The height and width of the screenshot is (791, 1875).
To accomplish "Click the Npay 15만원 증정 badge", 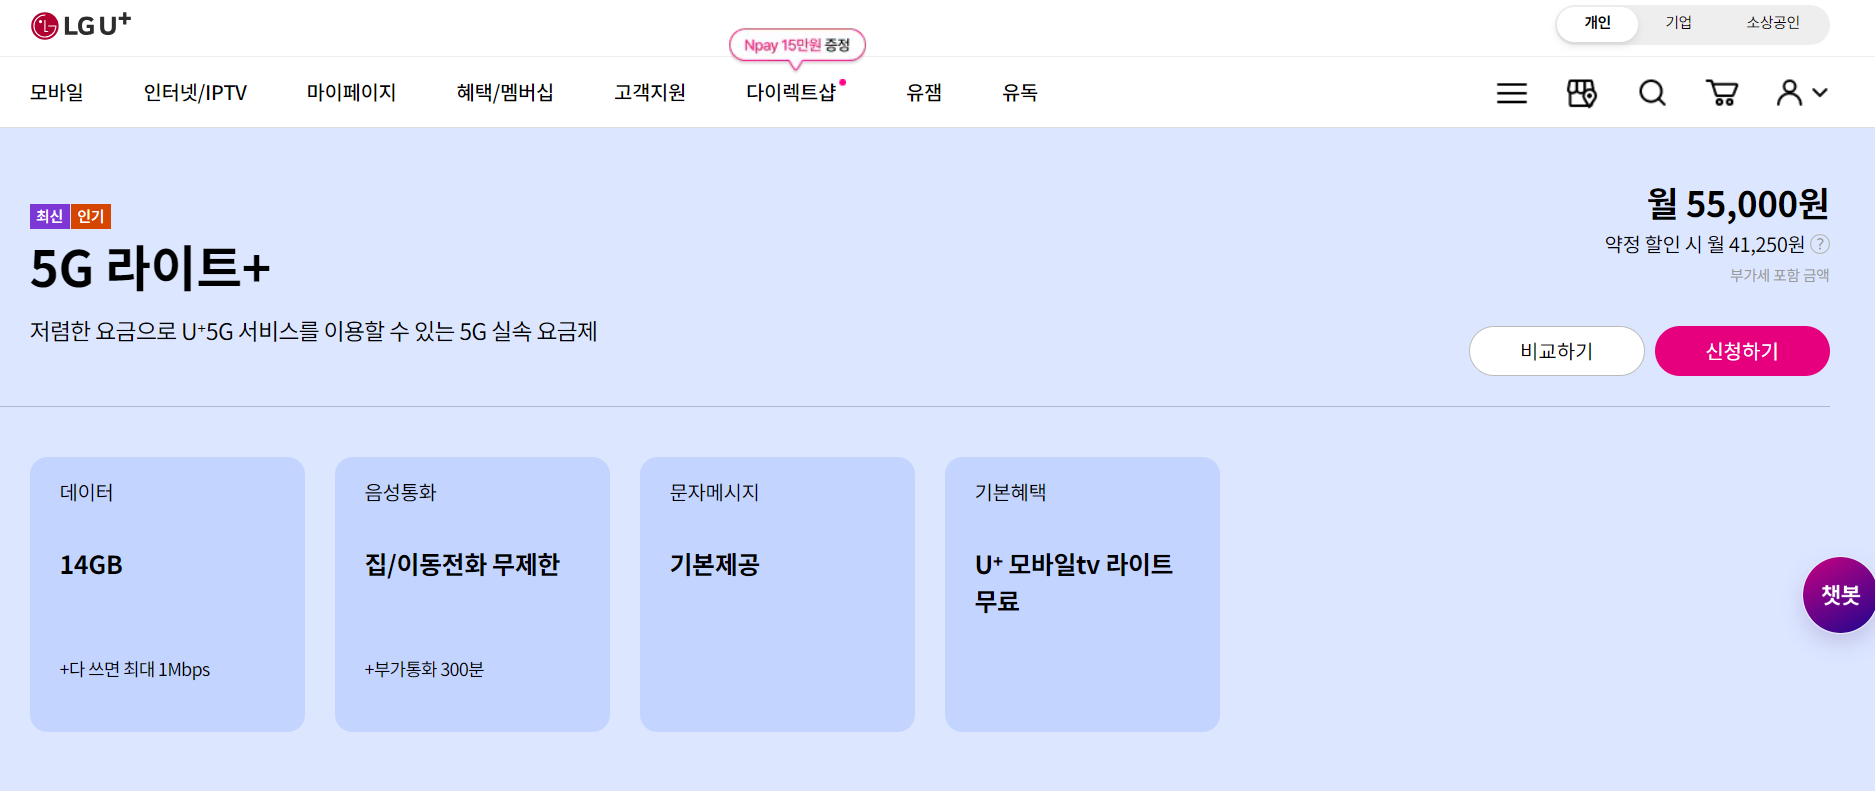I will (x=797, y=45).
